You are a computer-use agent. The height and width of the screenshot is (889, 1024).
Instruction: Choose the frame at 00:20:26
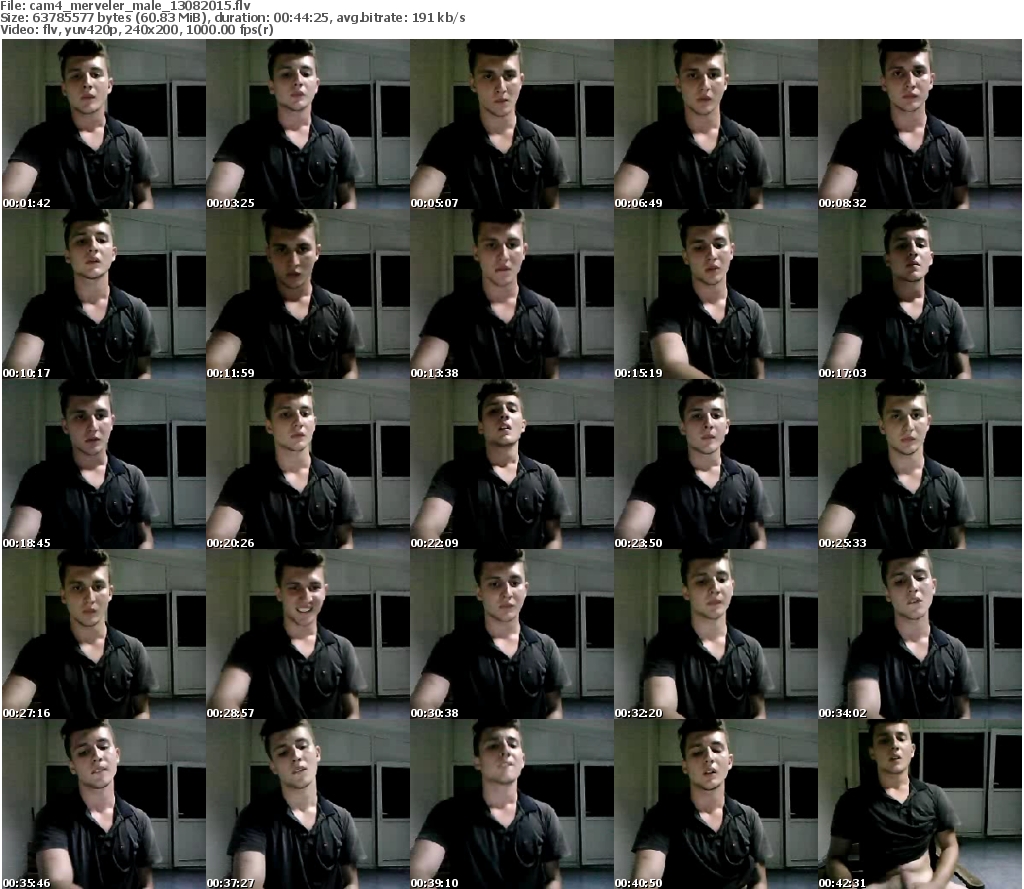(308, 464)
